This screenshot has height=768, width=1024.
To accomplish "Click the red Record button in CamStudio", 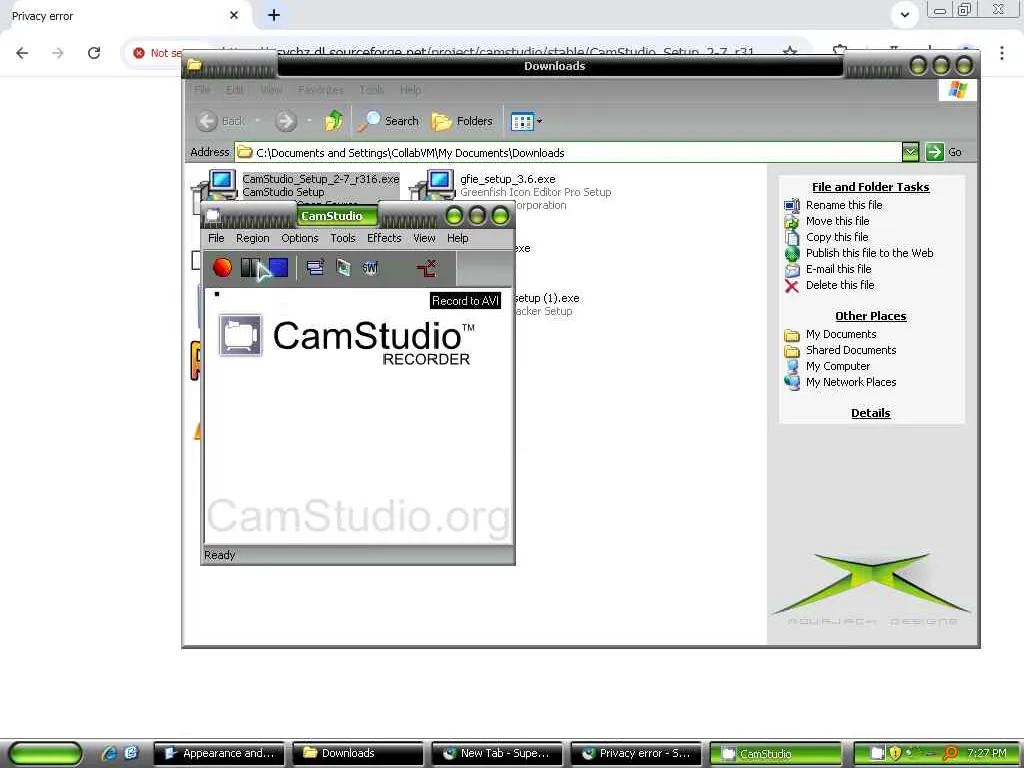I will (222, 267).
